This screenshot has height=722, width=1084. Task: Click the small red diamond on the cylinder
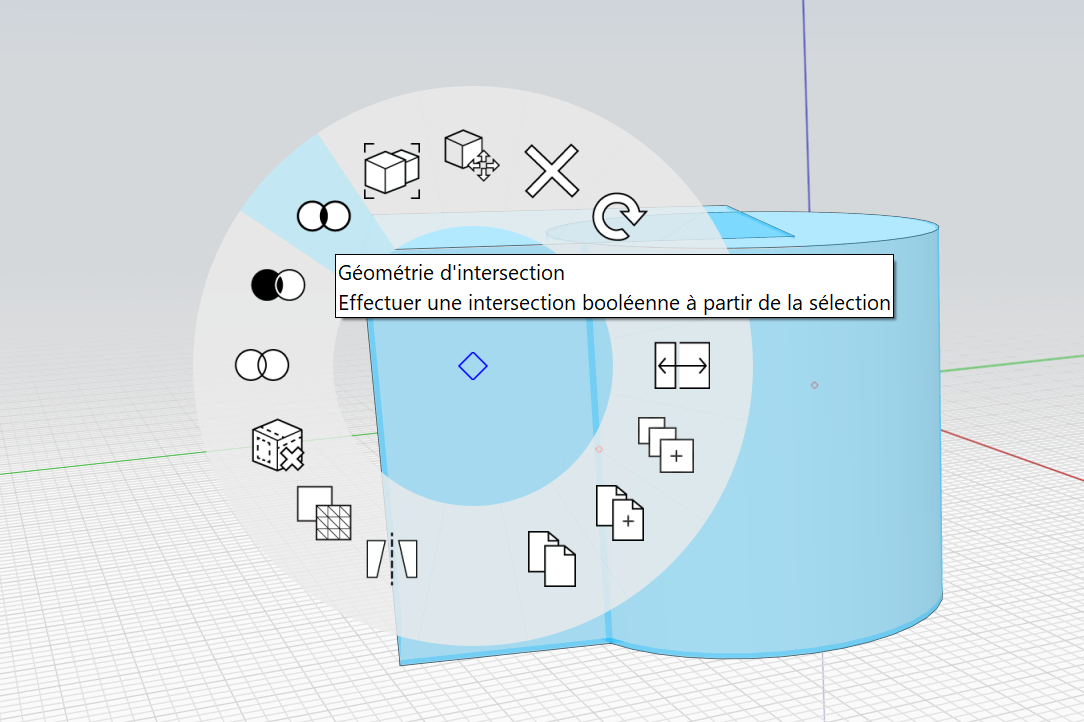coord(814,385)
